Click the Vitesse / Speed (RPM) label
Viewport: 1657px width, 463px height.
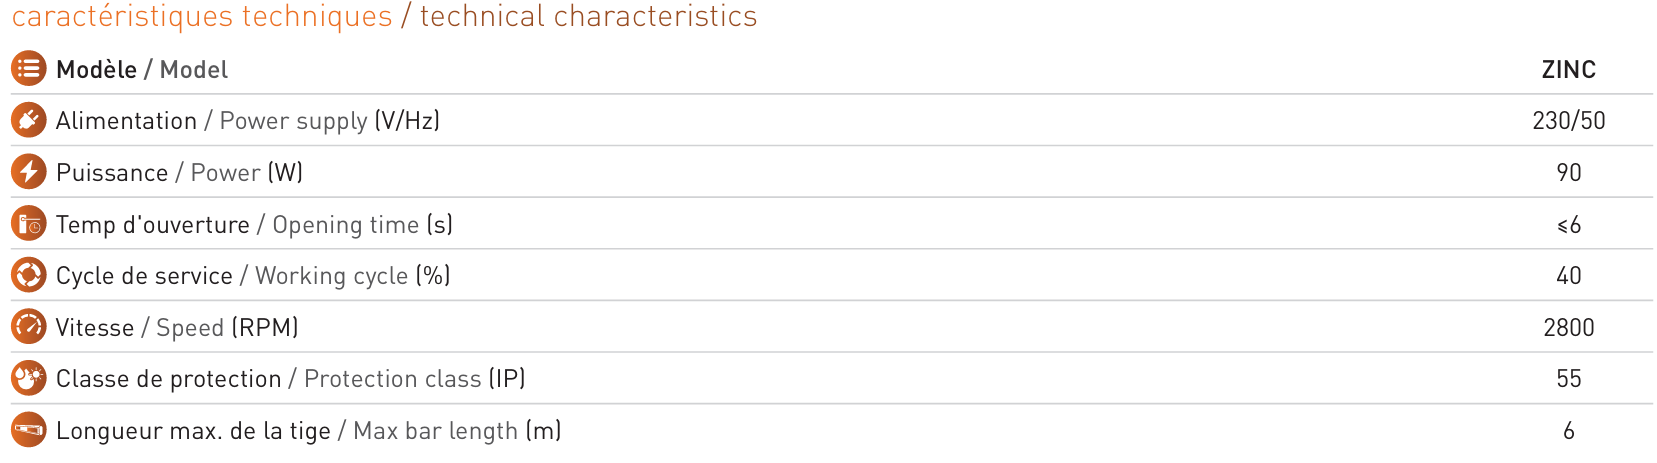click(177, 328)
